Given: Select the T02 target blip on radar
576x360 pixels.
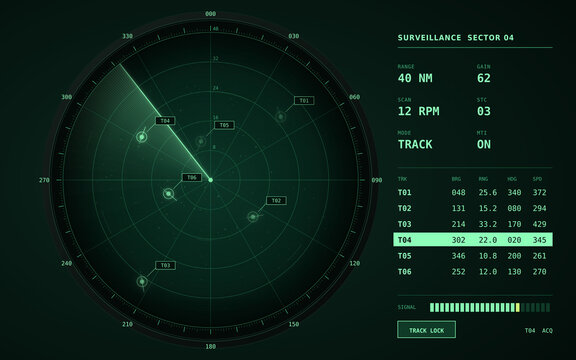Looking at the screenshot, I should point(253,217).
